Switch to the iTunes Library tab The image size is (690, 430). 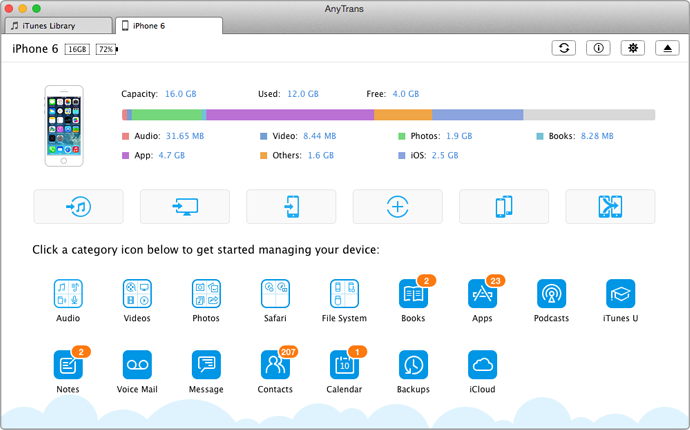pos(57,24)
